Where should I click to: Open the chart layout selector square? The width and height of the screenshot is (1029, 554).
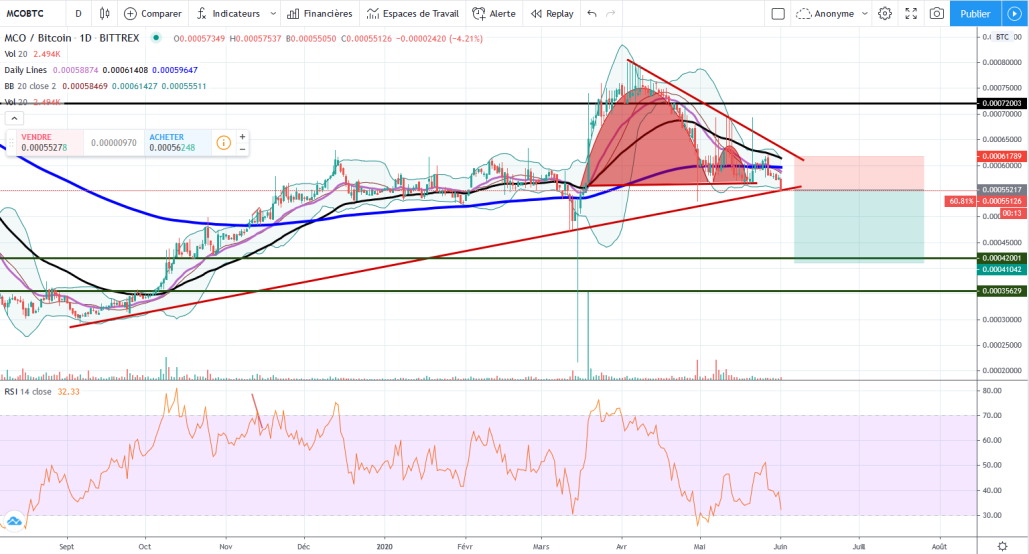(x=778, y=13)
